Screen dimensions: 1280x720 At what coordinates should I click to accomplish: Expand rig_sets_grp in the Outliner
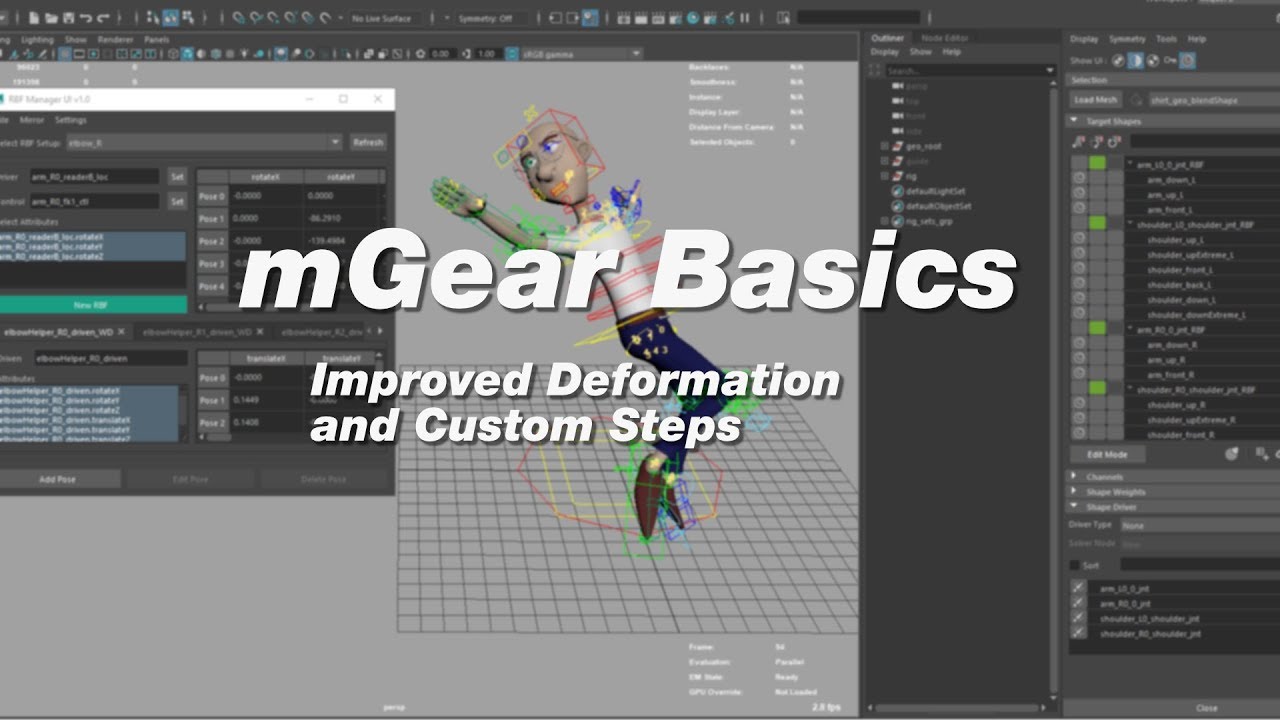pos(884,221)
